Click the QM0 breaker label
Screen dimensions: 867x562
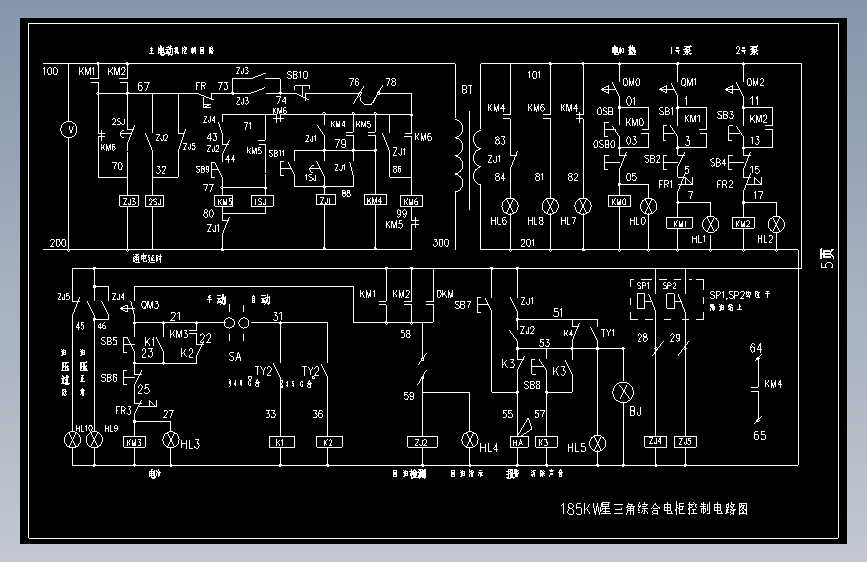tap(631, 82)
